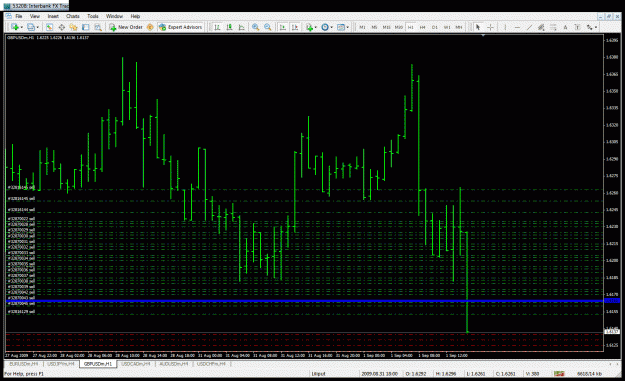Toggle Chart Shift button
Screen dimensions: 625x381
click(295, 27)
